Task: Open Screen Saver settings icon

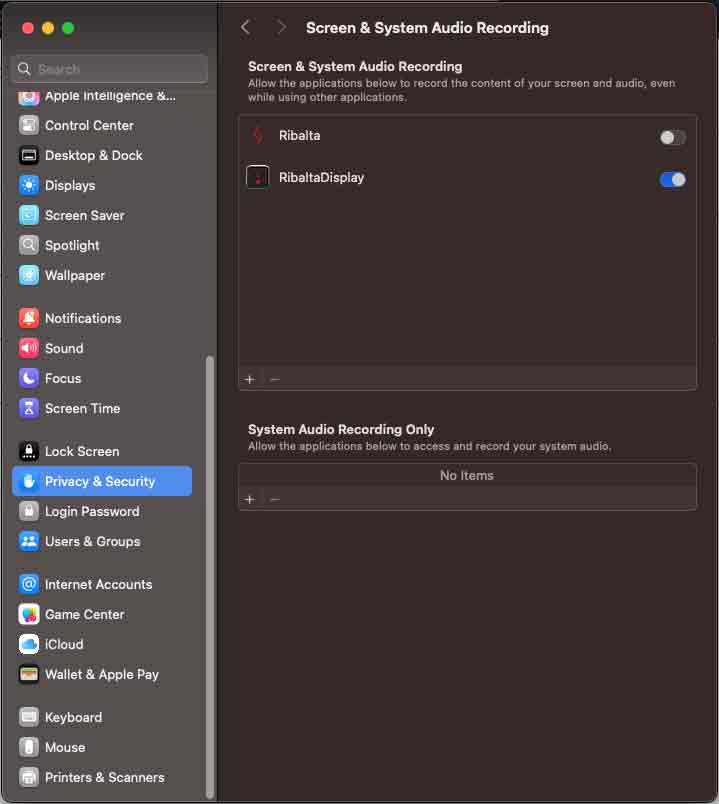Action: pyautogui.click(x=29, y=216)
